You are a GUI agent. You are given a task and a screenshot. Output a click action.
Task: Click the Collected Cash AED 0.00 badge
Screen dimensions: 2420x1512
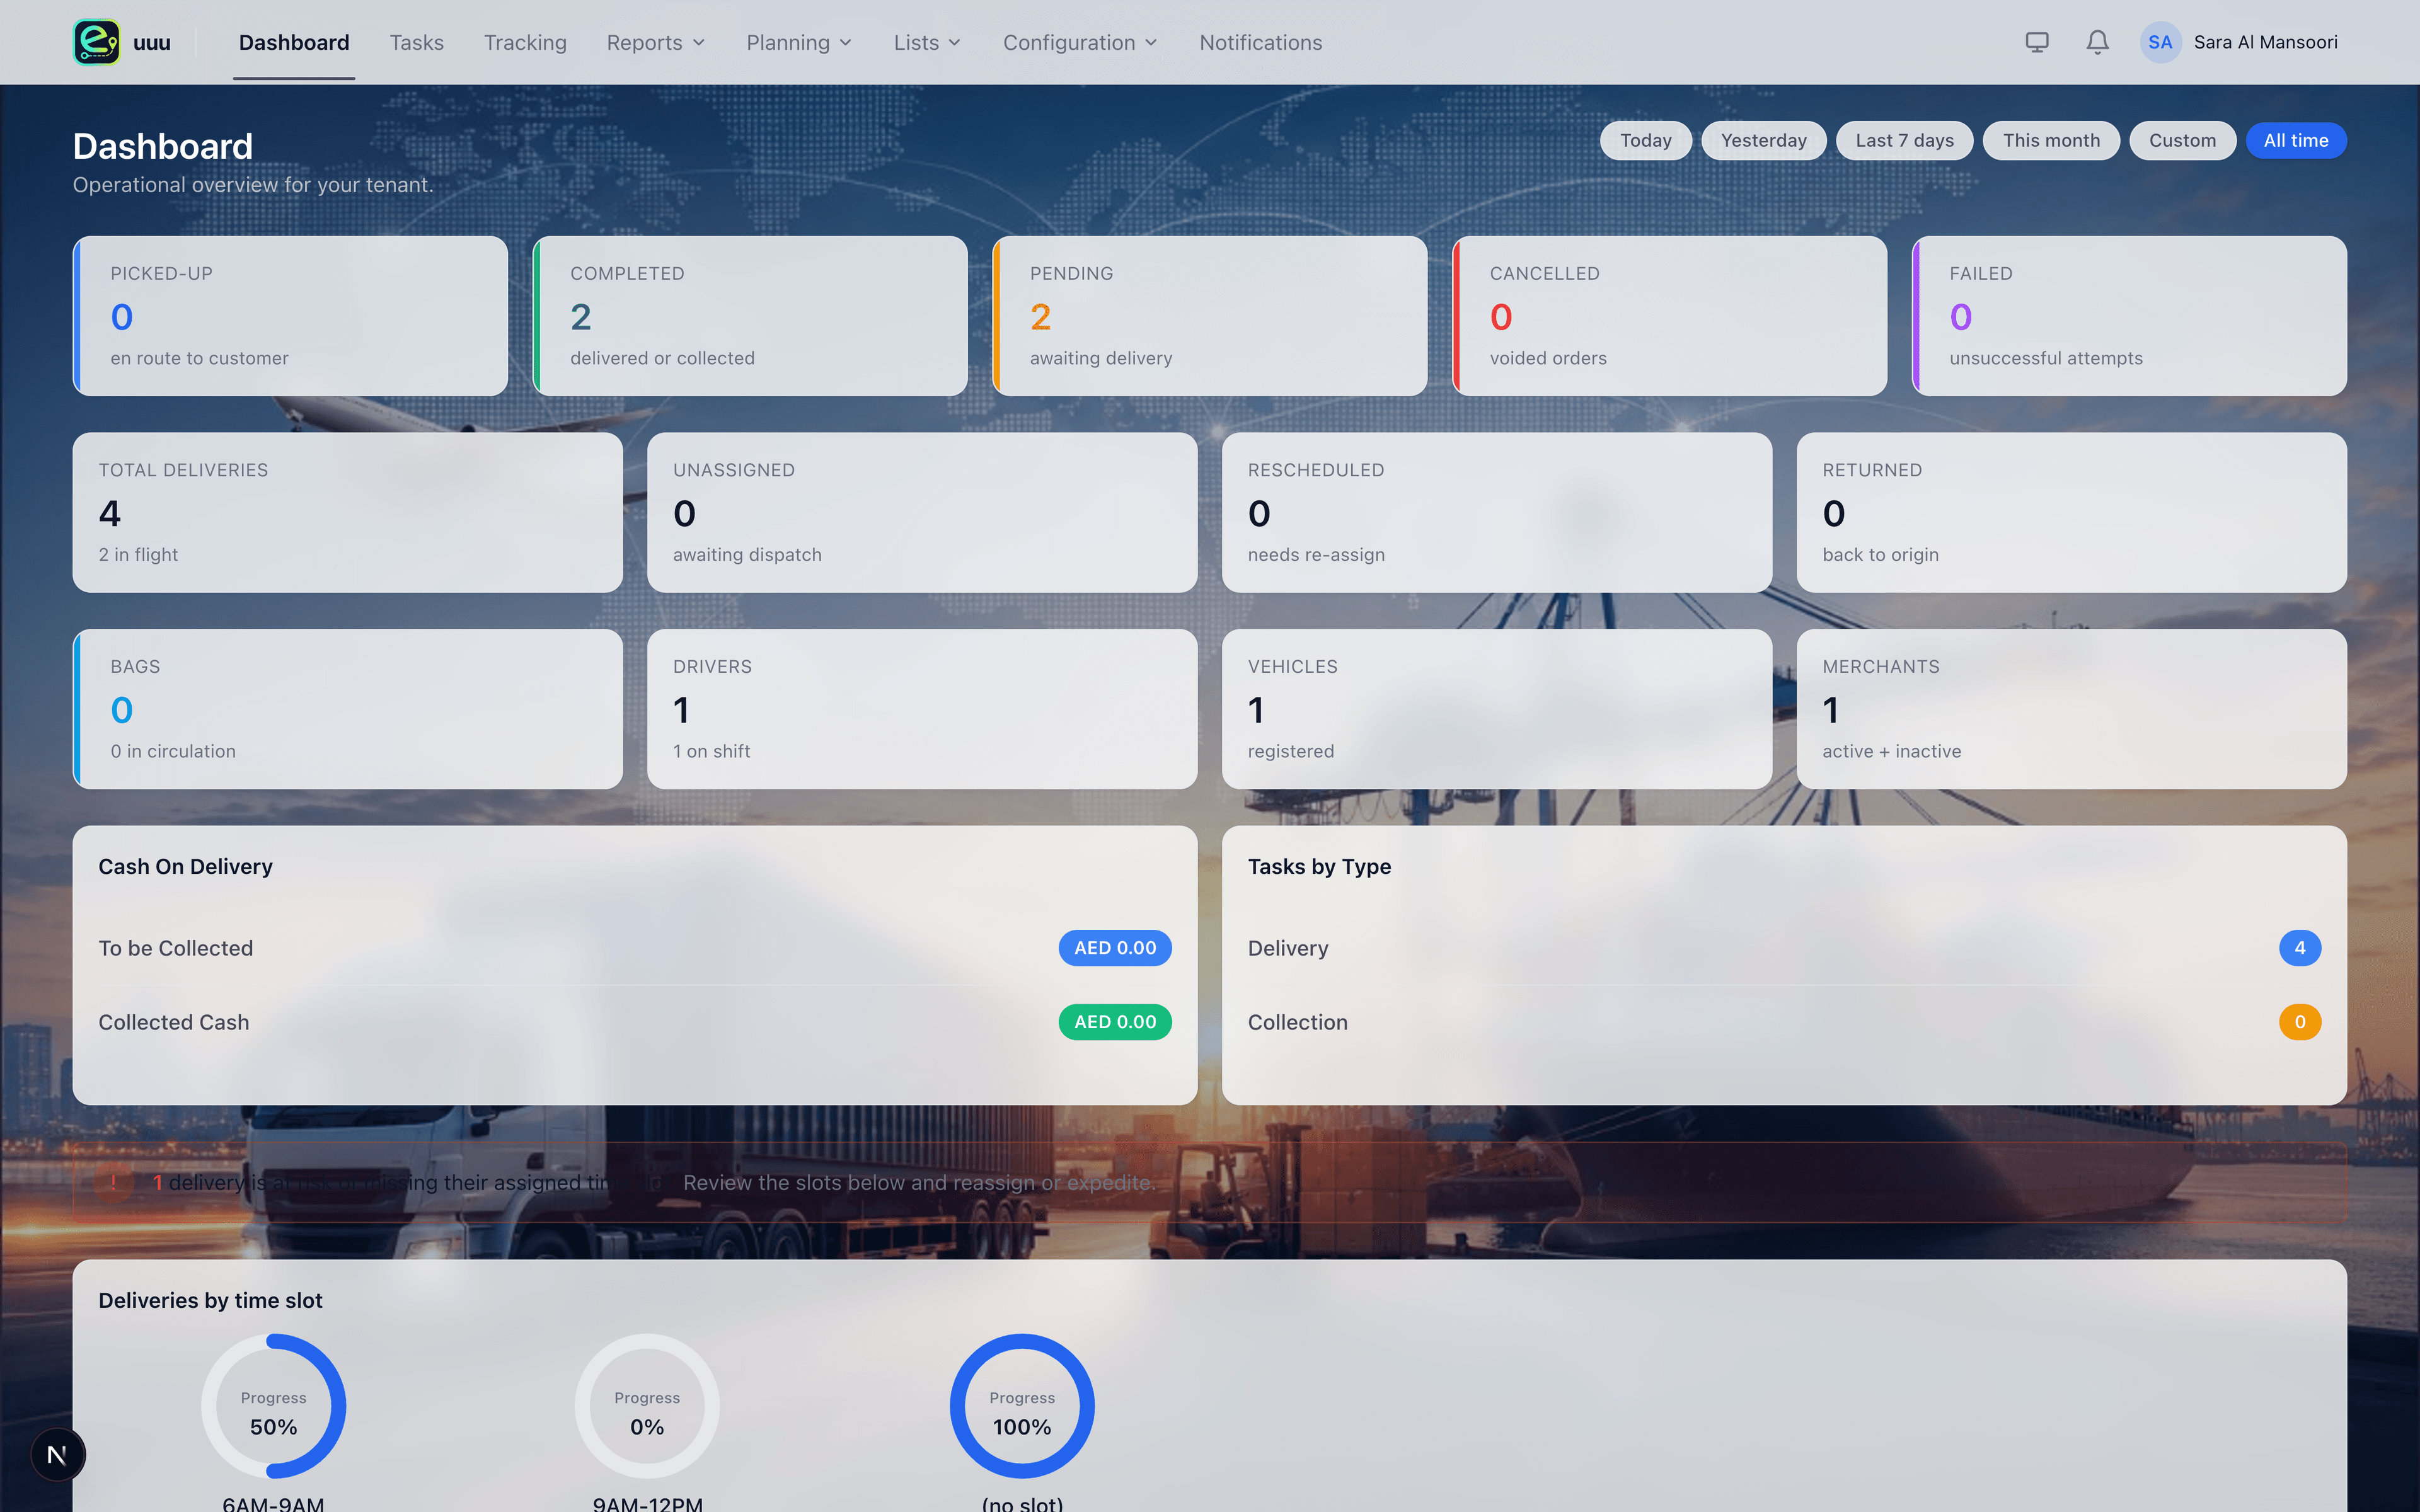[1115, 1022]
